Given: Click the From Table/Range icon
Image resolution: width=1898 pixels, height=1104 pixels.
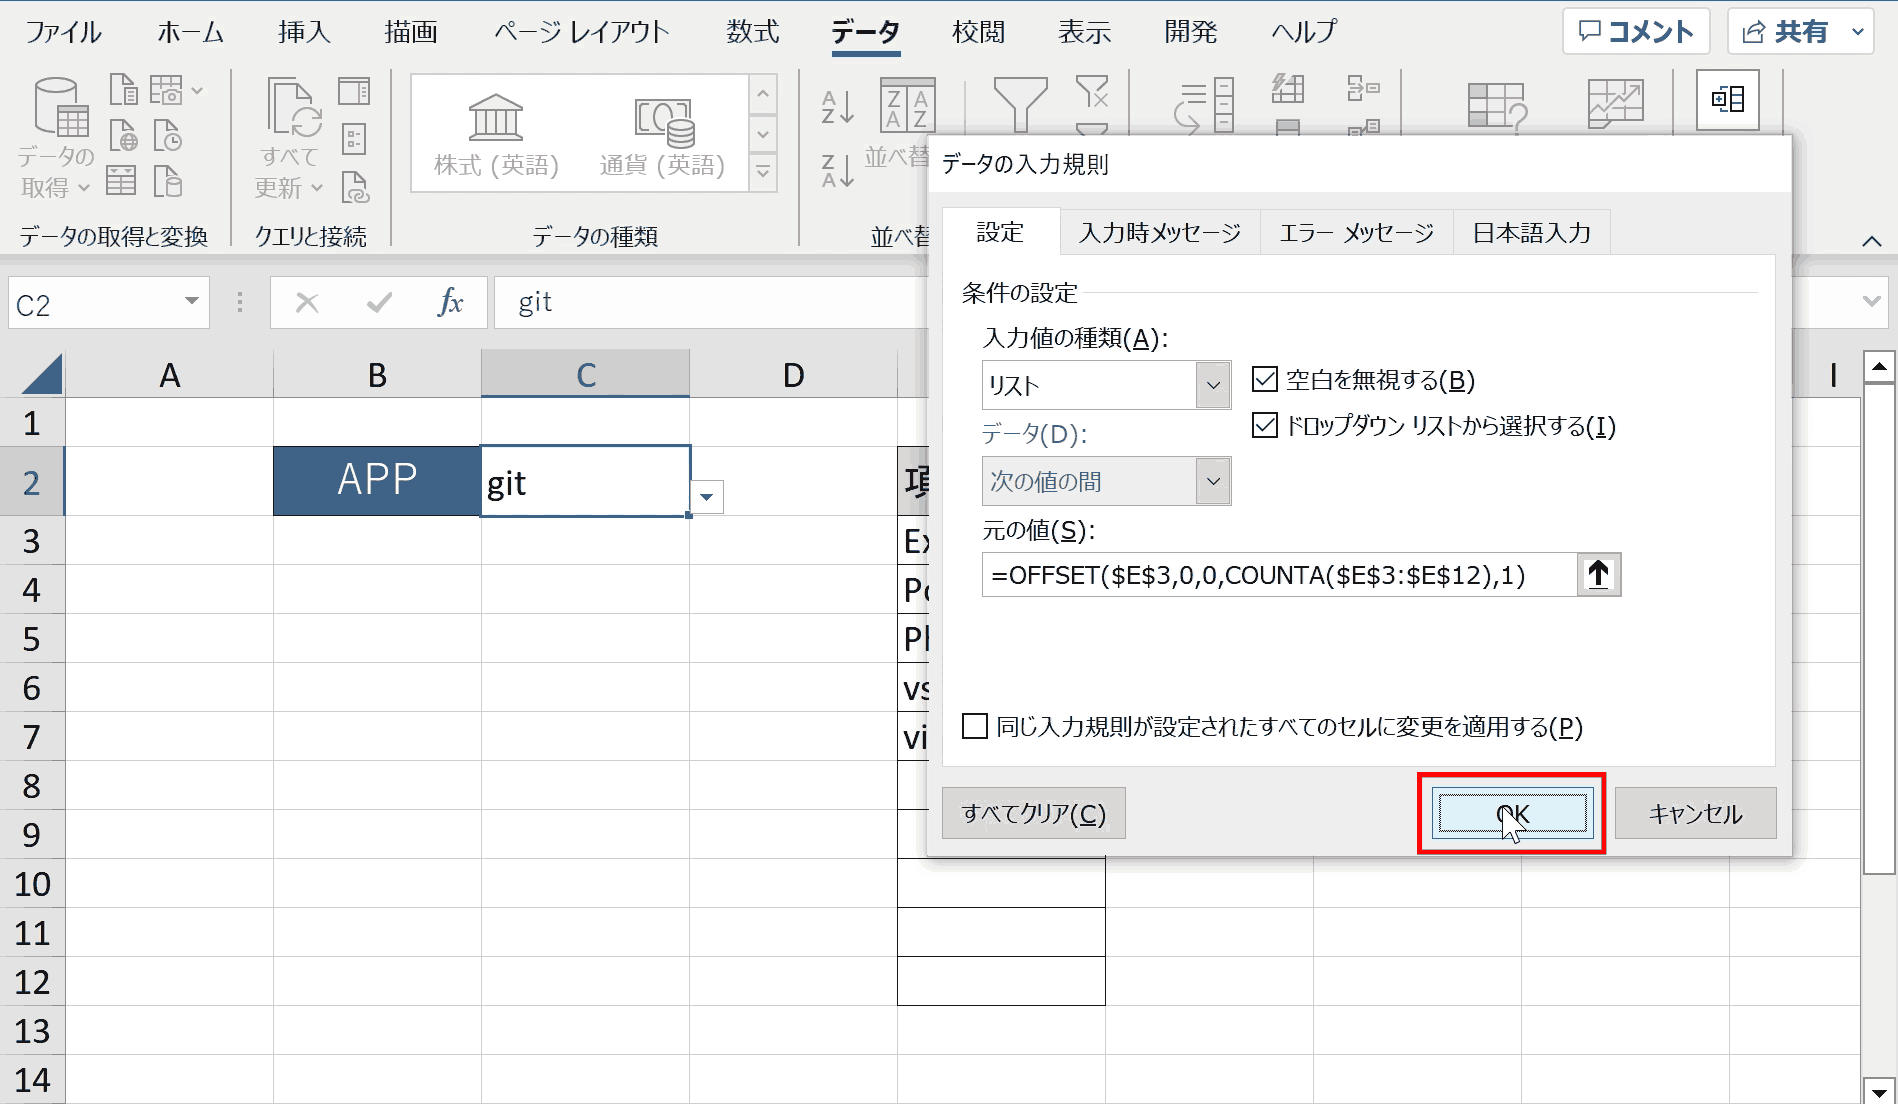Looking at the screenshot, I should coord(121,181).
